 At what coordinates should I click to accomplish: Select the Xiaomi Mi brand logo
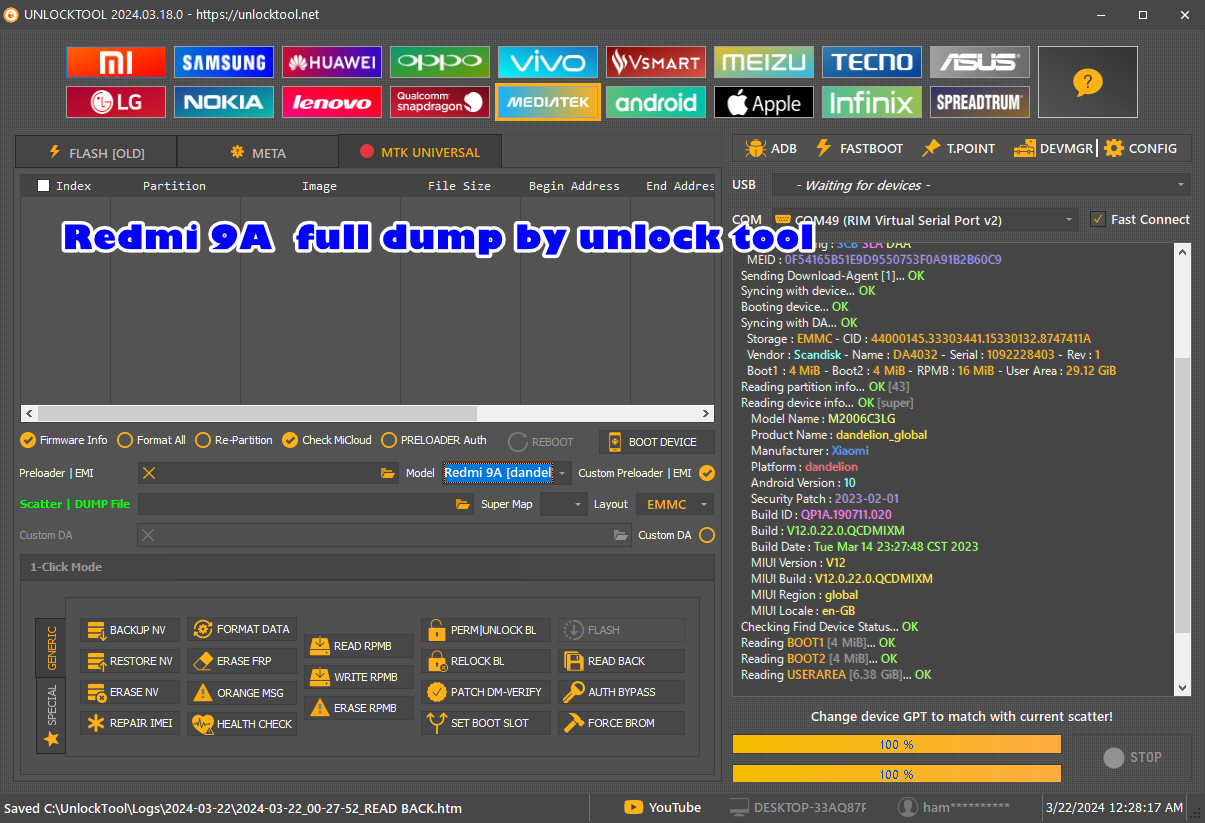coord(116,62)
